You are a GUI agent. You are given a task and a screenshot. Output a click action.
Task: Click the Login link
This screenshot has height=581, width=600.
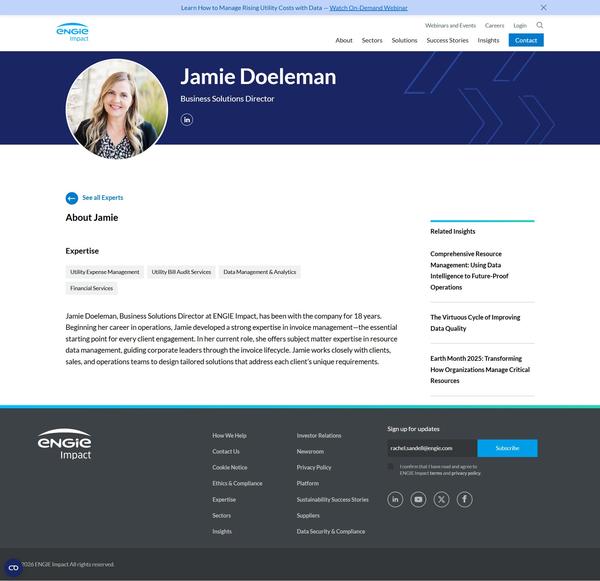coord(520,26)
